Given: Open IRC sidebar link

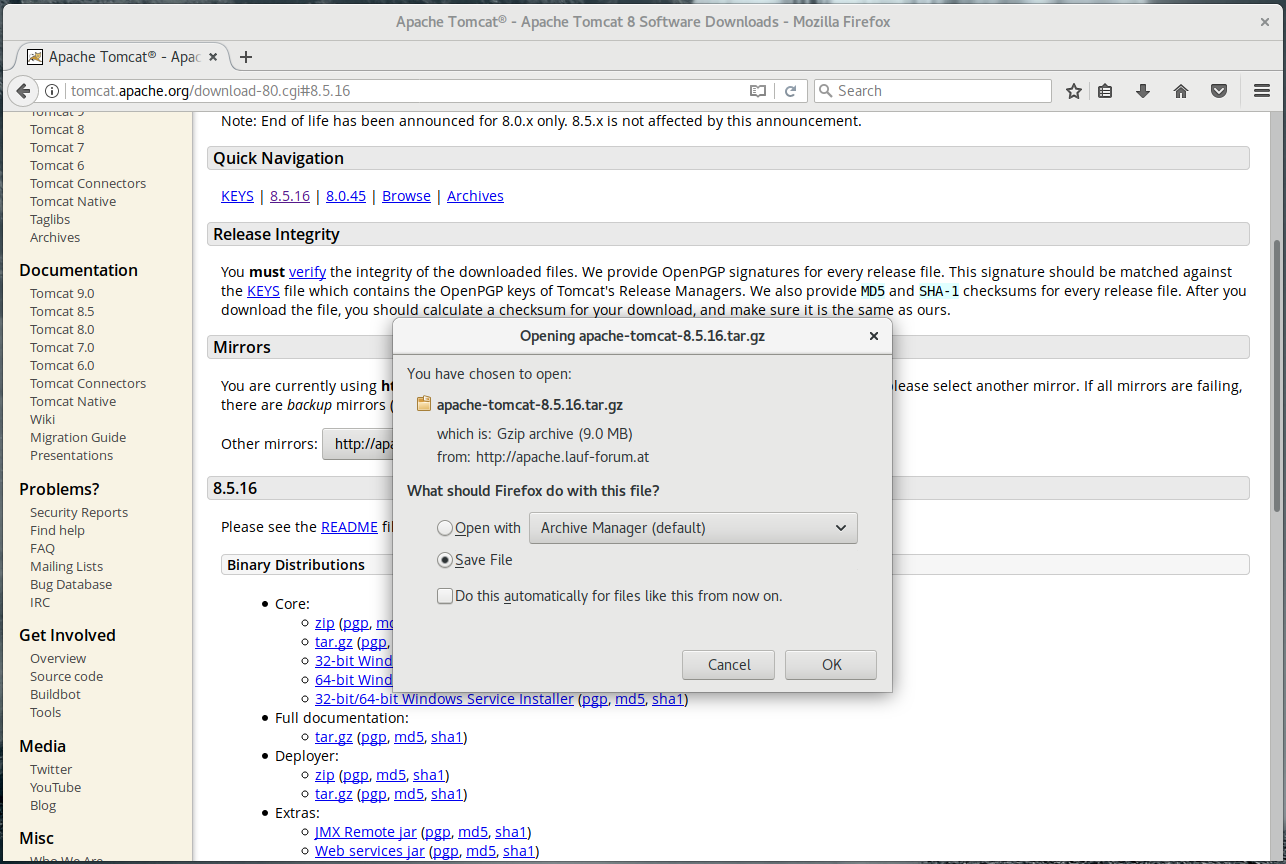Looking at the screenshot, I should pyautogui.click(x=40, y=602).
